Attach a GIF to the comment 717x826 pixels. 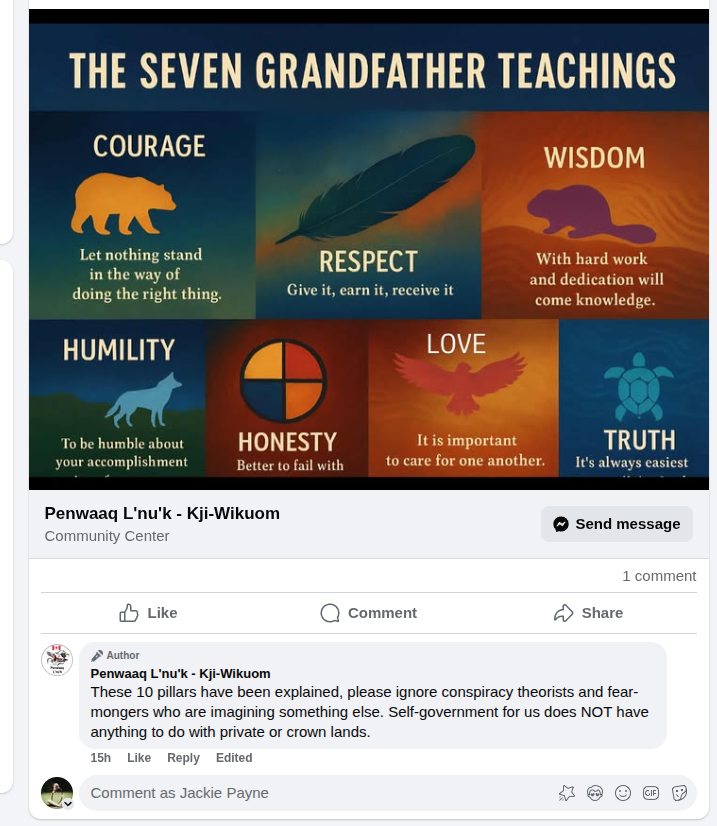[651, 793]
